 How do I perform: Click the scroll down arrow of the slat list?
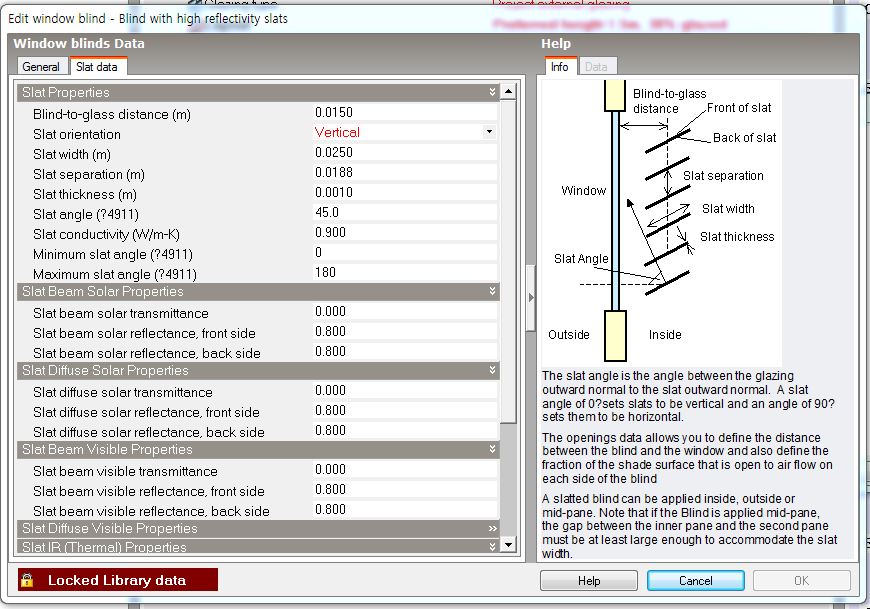(x=508, y=545)
